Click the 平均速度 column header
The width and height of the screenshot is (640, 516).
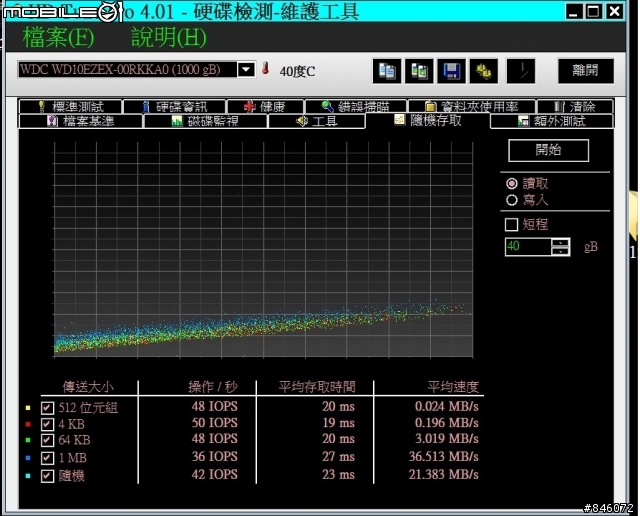point(453,387)
